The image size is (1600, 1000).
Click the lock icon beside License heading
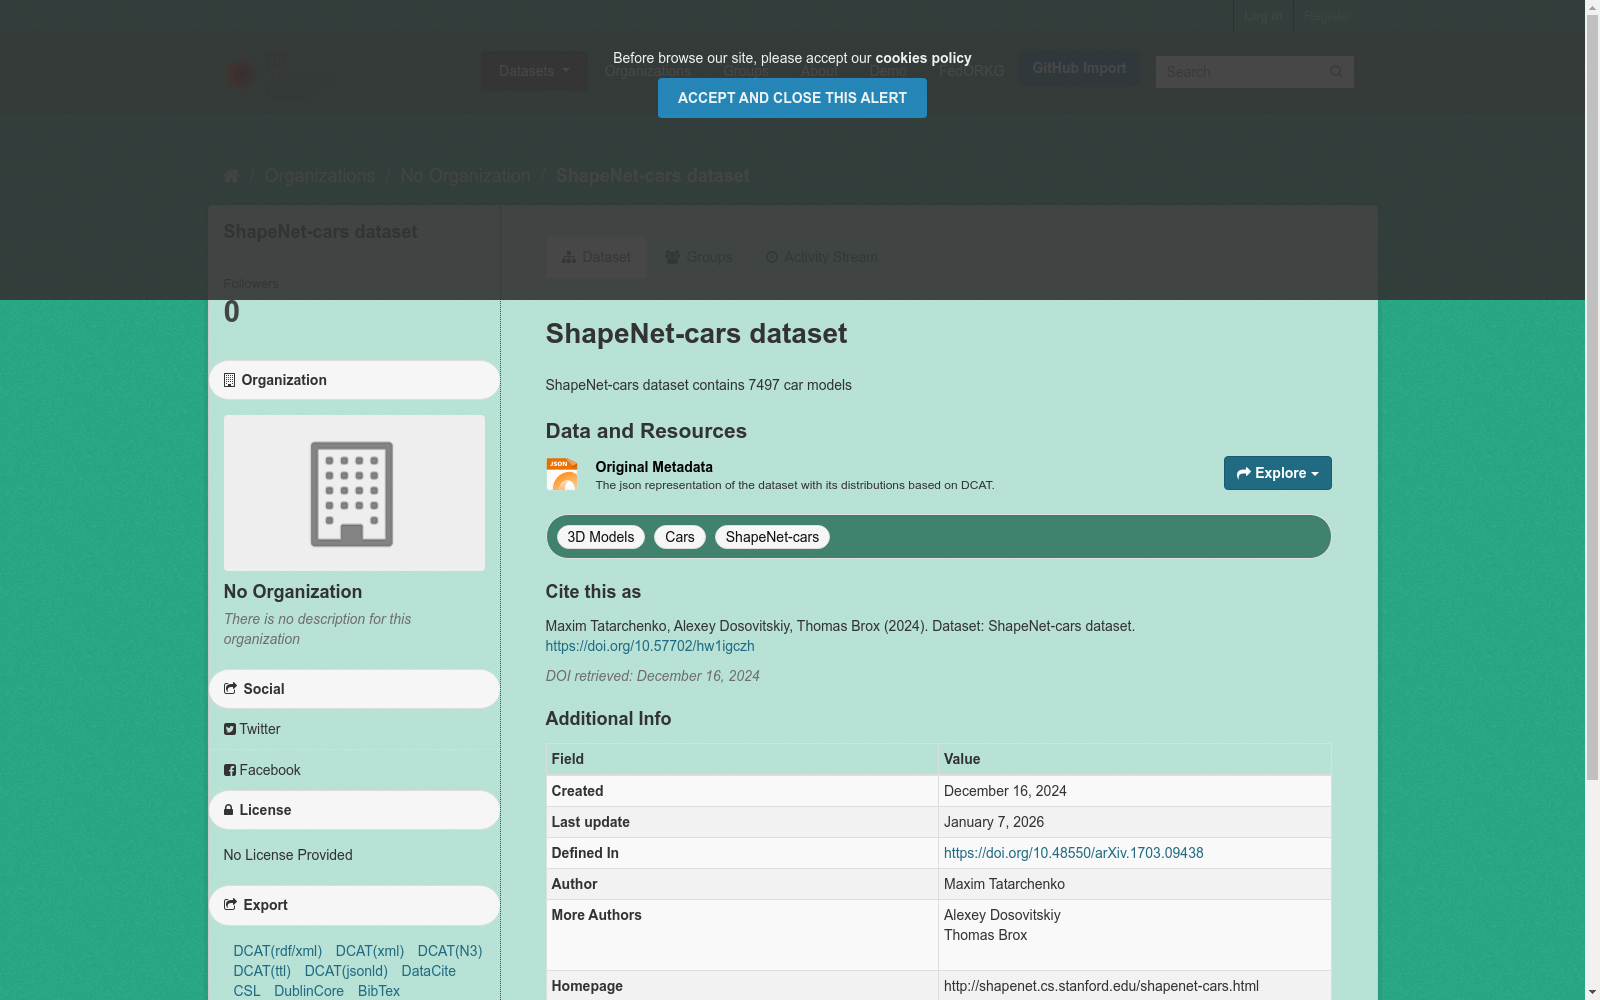pyautogui.click(x=229, y=810)
